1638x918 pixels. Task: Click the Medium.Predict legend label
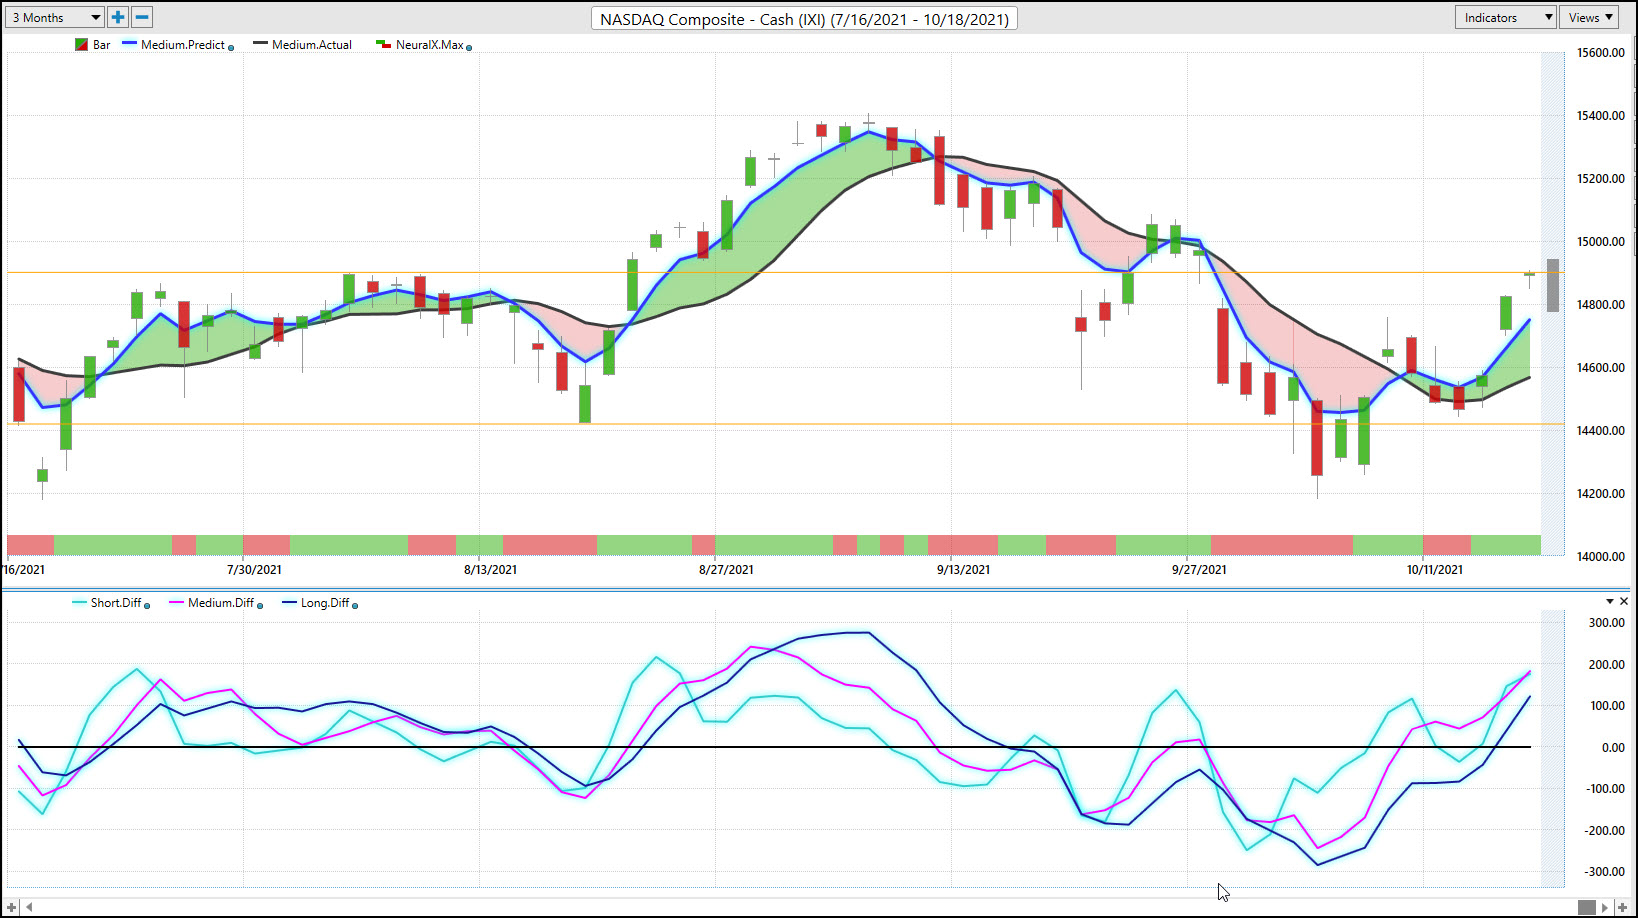tap(183, 45)
